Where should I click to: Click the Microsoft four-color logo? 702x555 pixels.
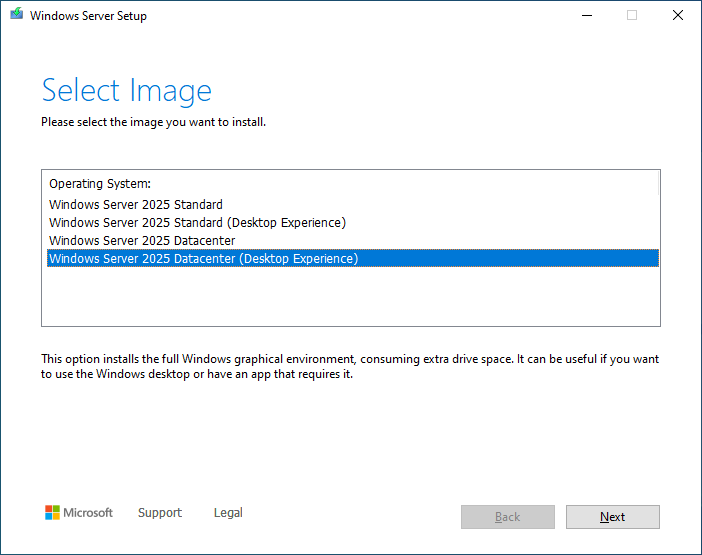52,512
